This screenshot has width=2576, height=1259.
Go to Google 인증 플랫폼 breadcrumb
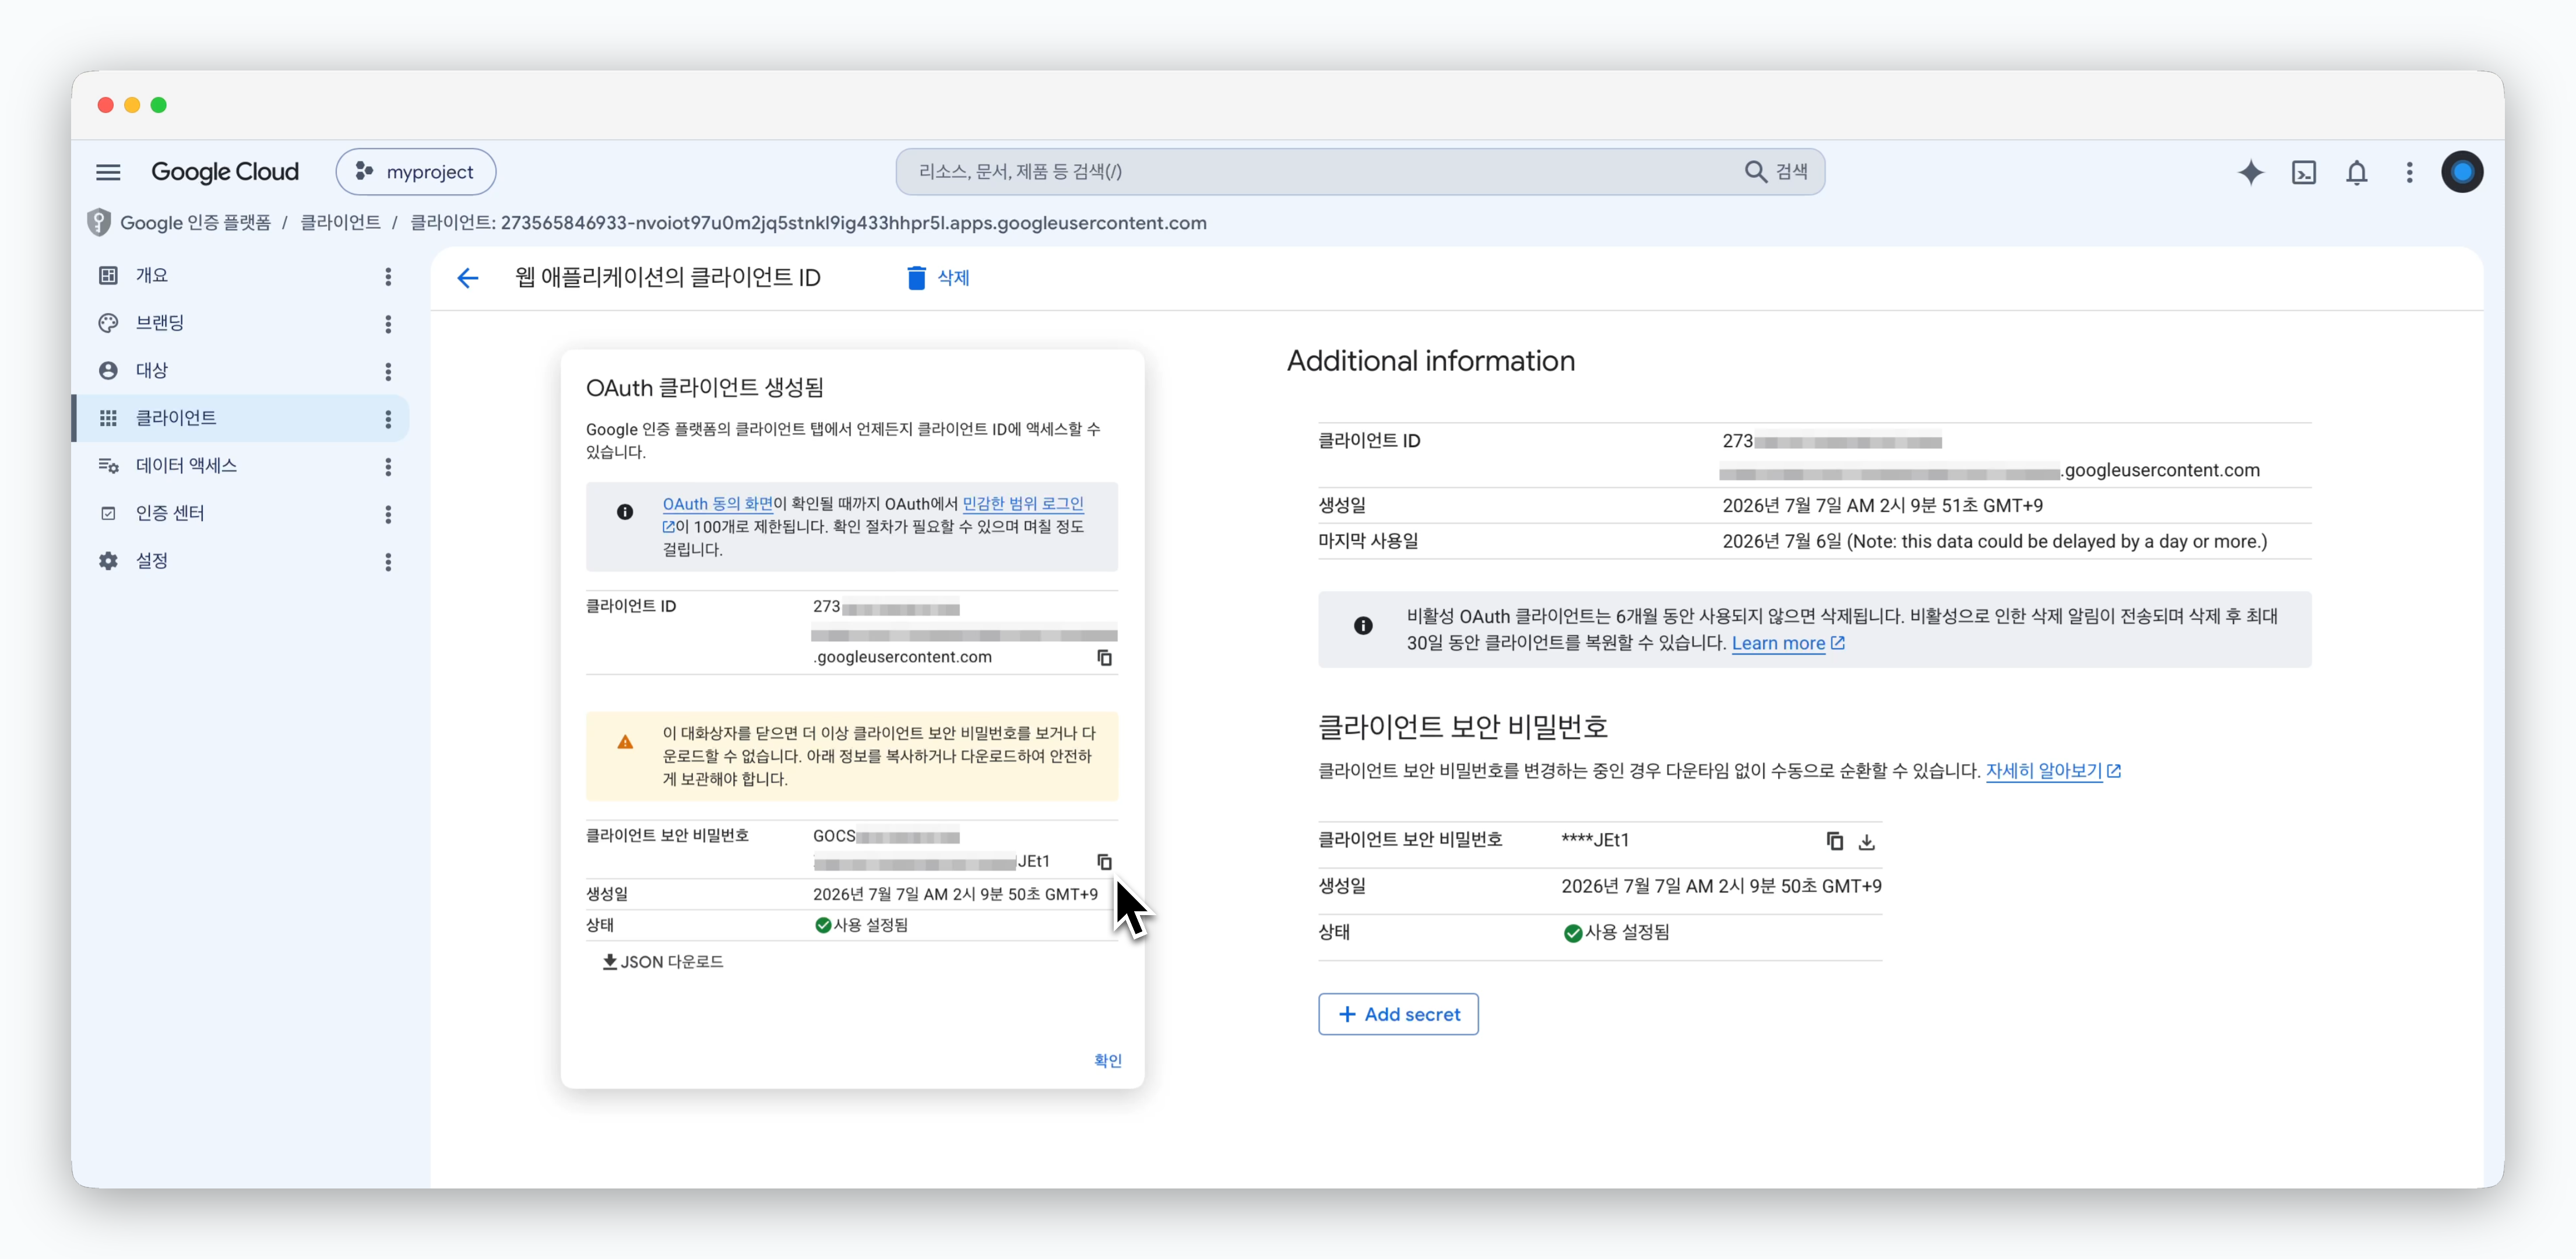(x=195, y=223)
